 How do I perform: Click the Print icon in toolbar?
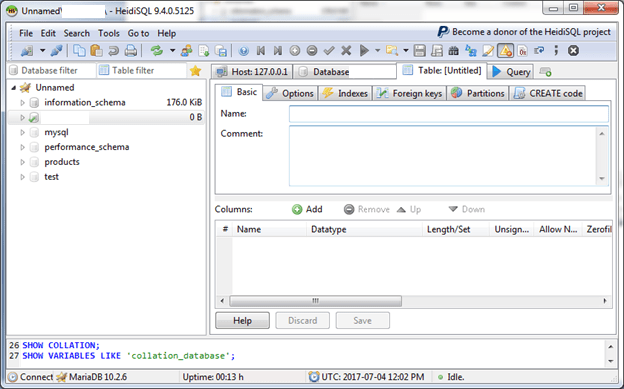(x=131, y=51)
